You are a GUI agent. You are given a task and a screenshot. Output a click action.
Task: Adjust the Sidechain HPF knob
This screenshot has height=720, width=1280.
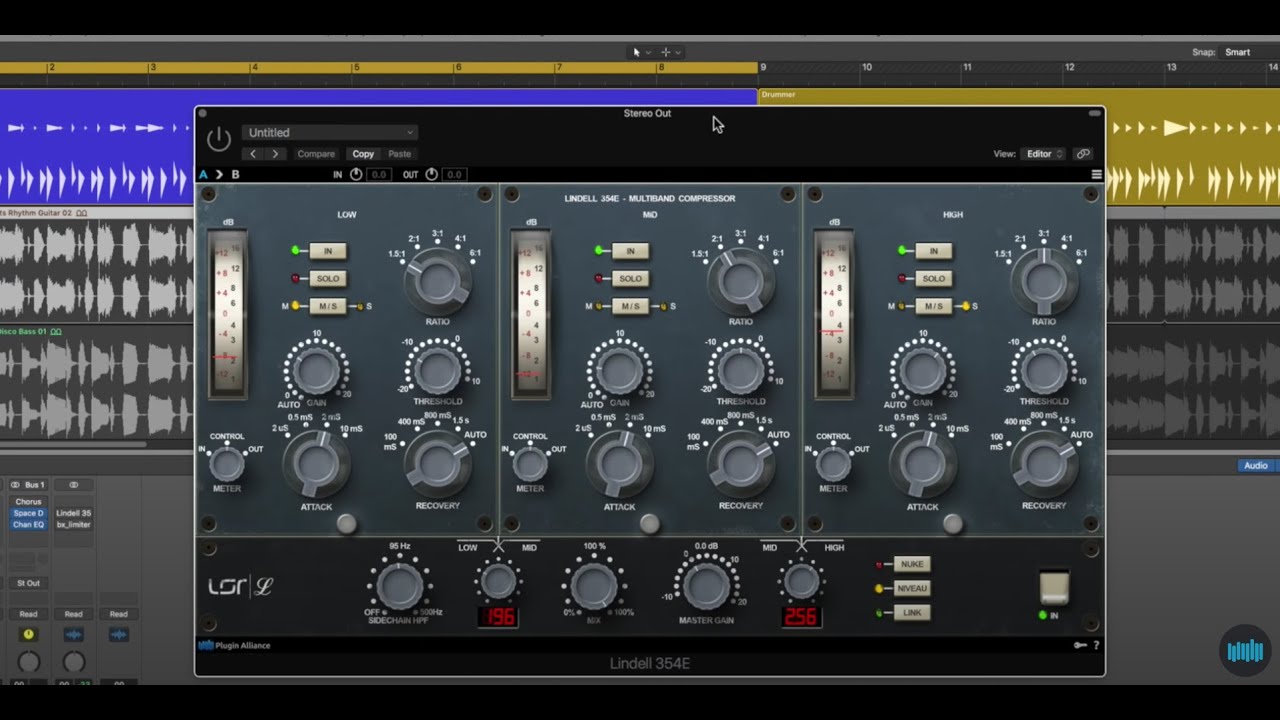(x=398, y=587)
